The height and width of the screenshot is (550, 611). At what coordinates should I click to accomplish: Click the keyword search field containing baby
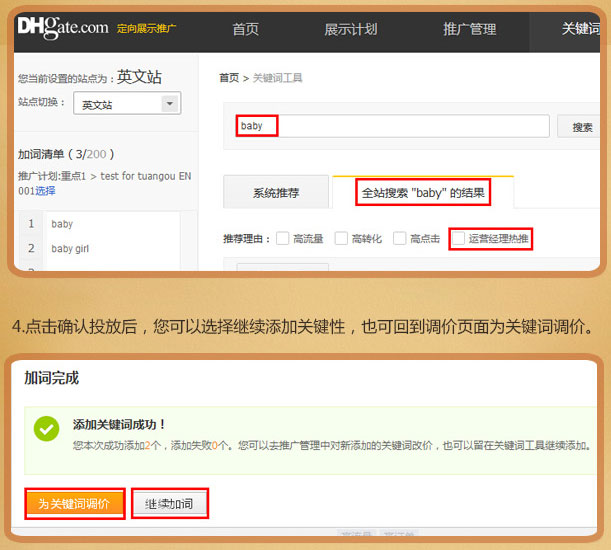pyautogui.click(x=390, y=126)
